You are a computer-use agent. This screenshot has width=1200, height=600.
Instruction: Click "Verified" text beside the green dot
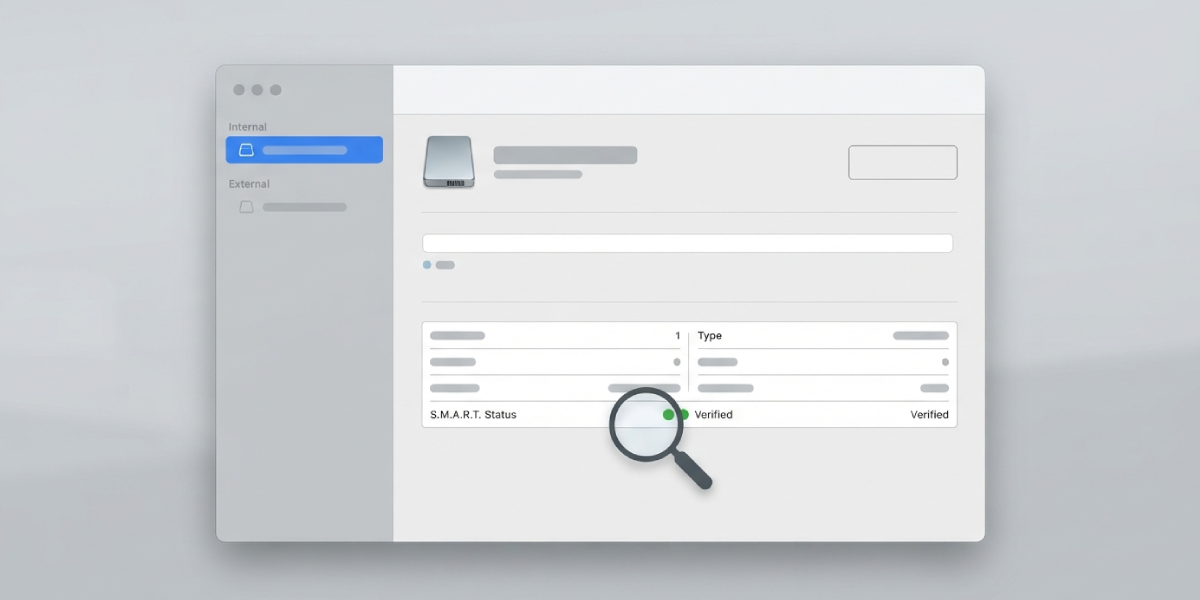pos(714,414)
